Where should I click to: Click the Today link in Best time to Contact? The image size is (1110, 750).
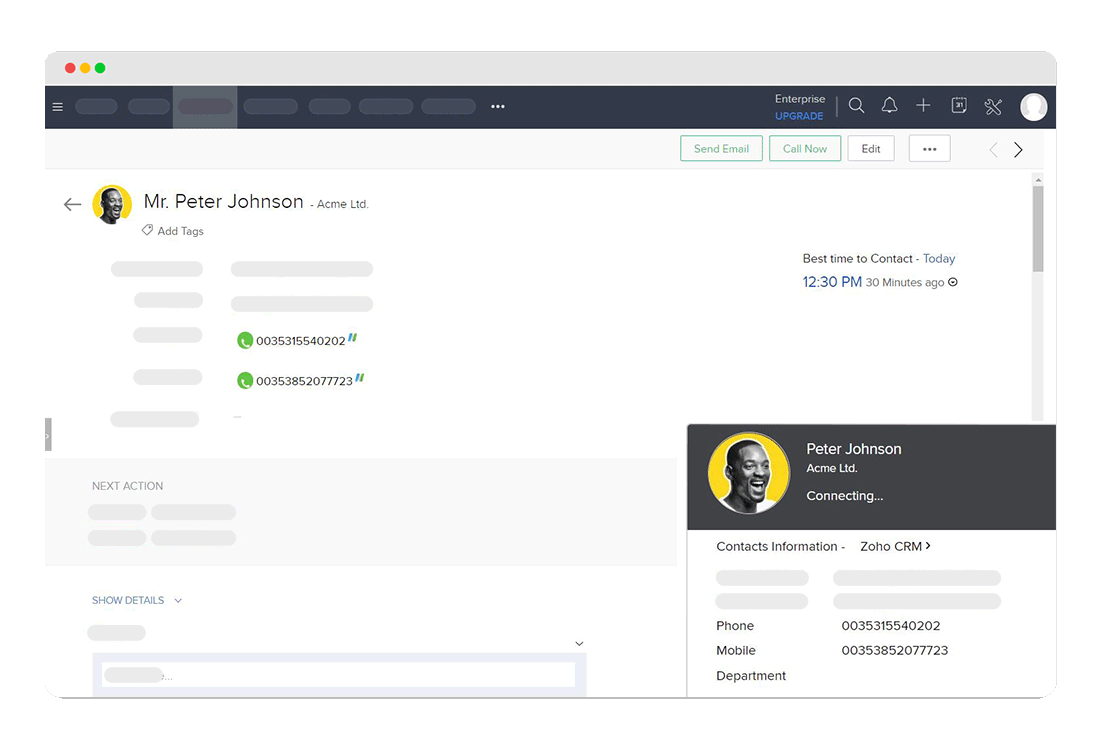tap(939, 258)
